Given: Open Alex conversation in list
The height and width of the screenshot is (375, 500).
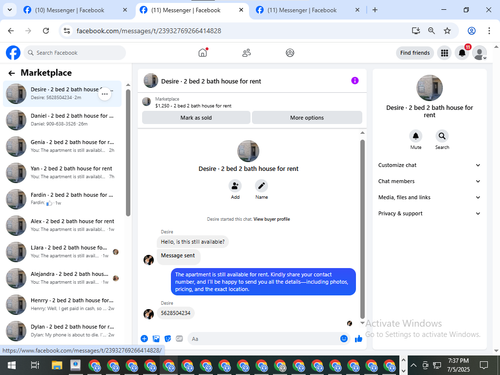Looking at the screenshot, I should (x=62, y=225).
